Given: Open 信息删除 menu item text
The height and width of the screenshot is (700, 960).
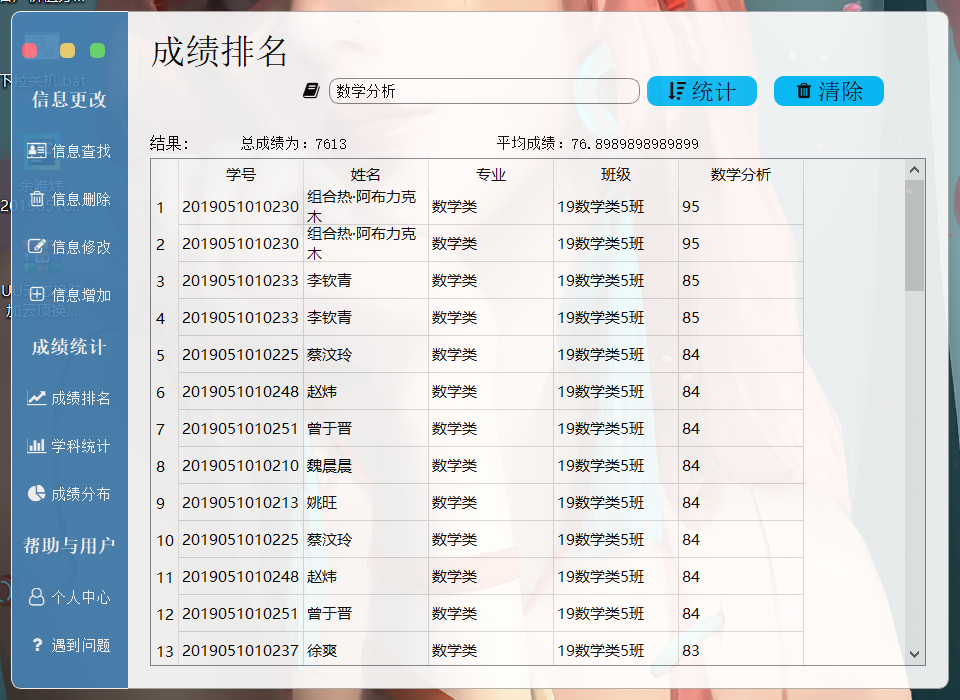Looking at the screenshot, I should coord(81,199).
